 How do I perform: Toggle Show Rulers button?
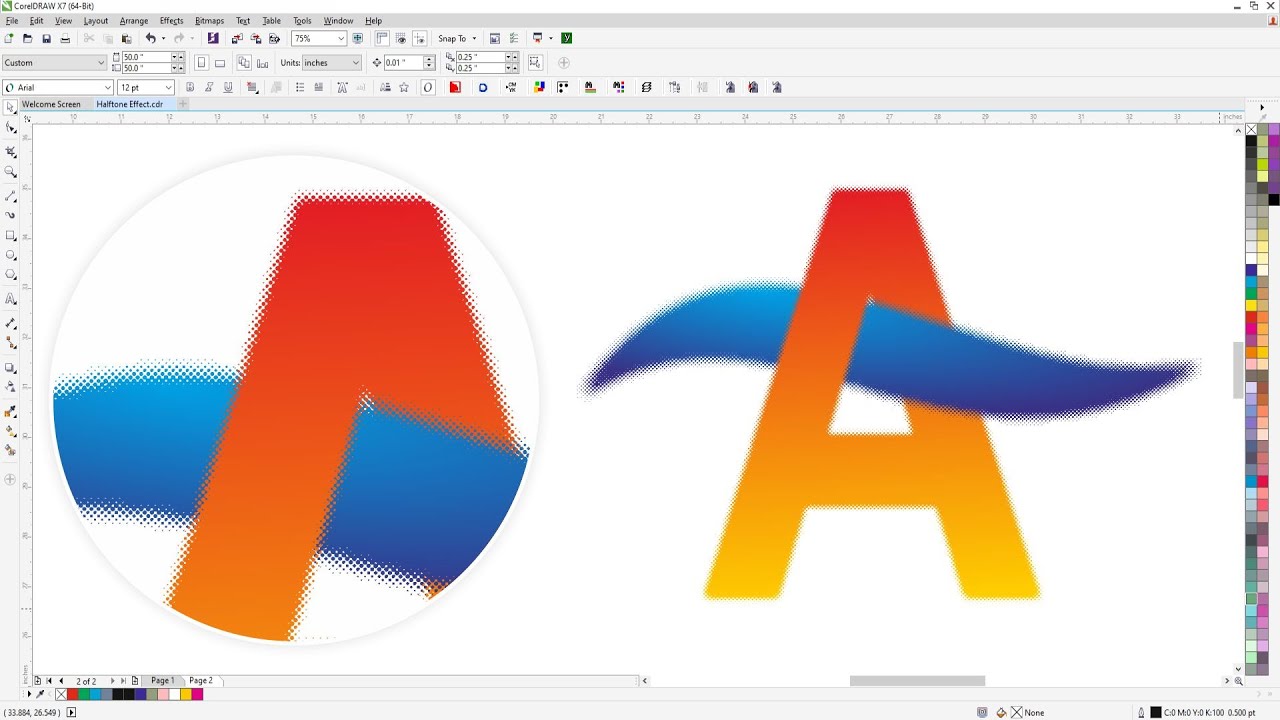coord(382,38)
